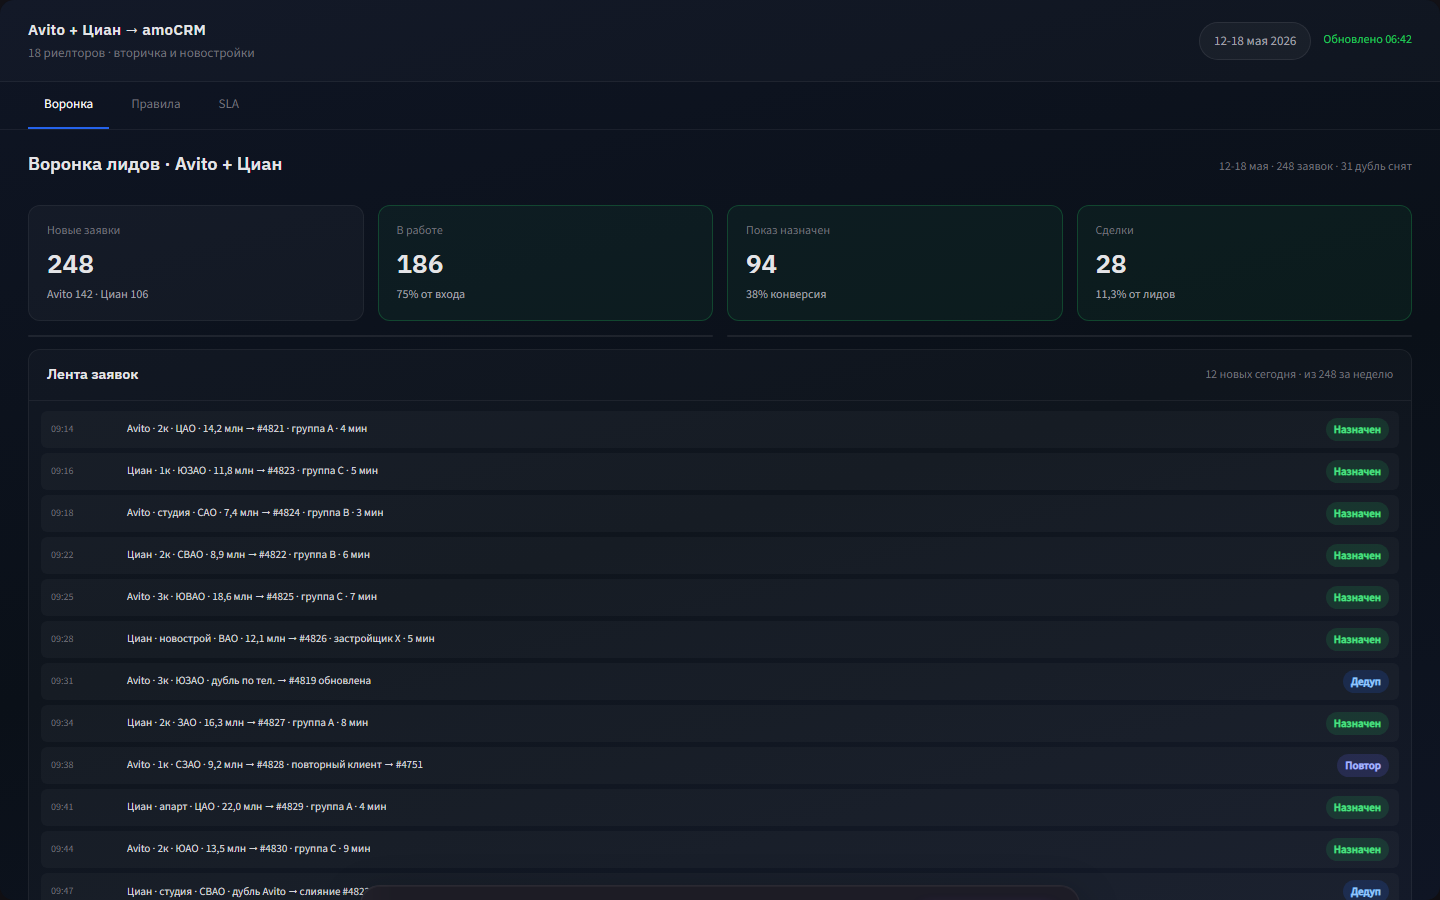Select the Сделки card showing 28
Screen dimensions: 1440x900
(1244, 263)
